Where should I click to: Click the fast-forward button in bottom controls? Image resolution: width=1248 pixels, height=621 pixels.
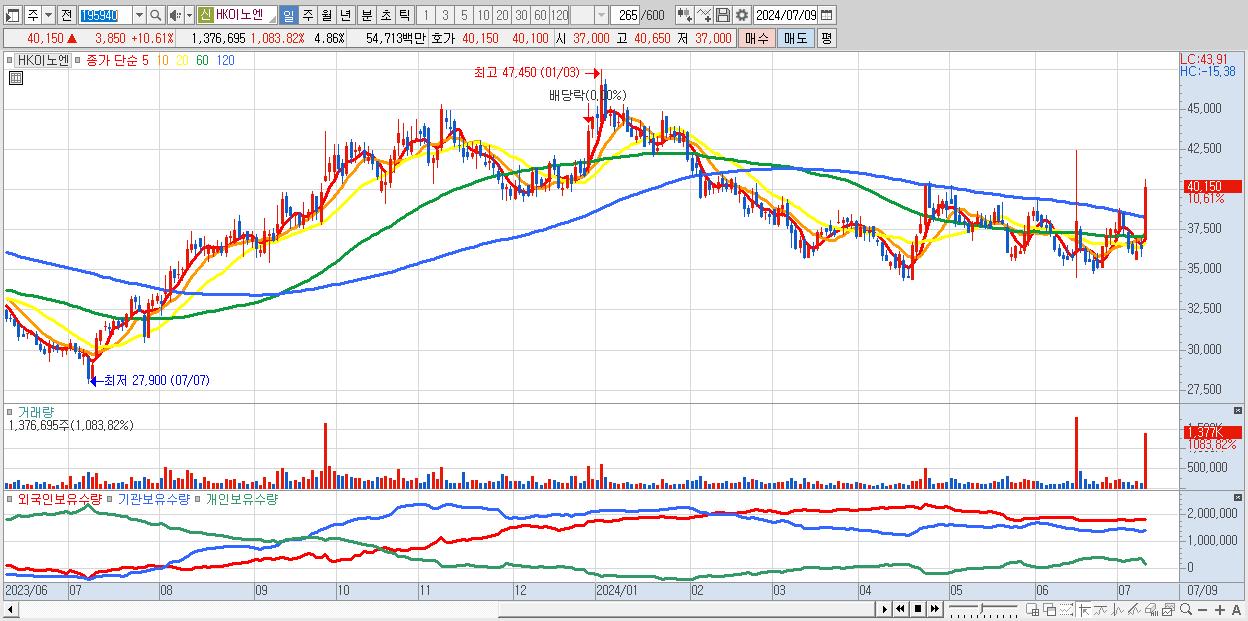tap(934, 609)
